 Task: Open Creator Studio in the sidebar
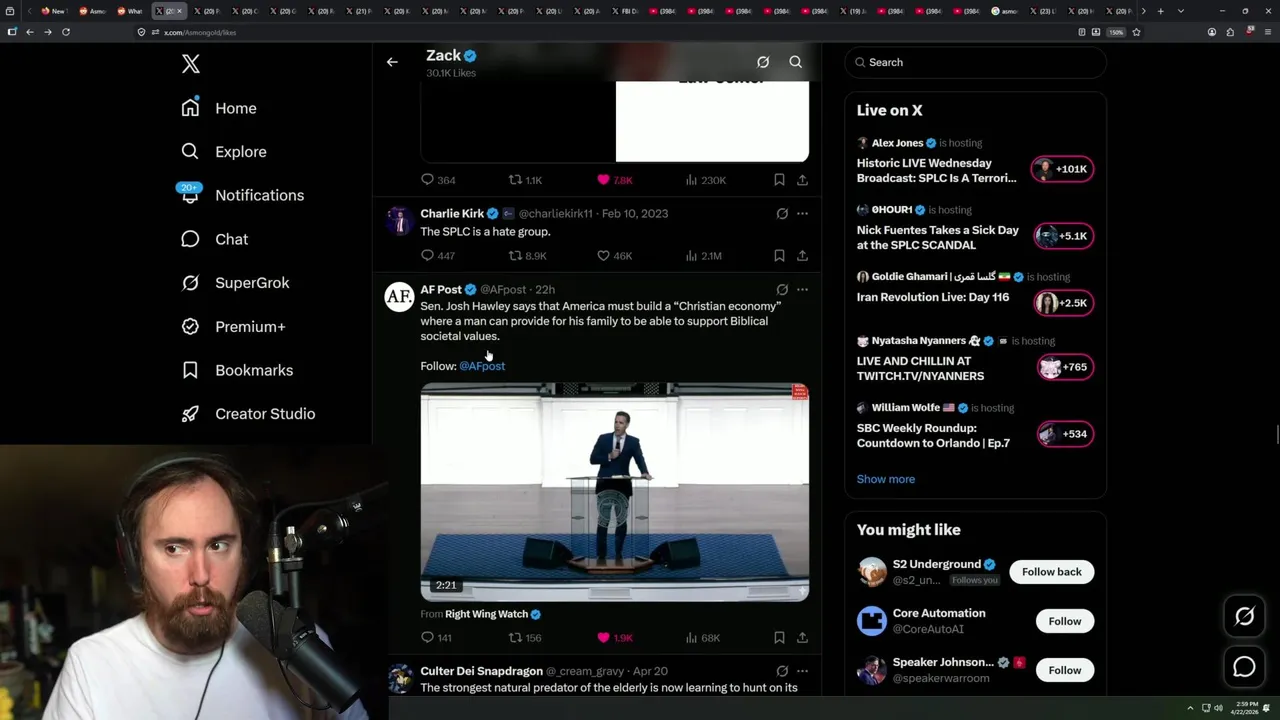(248, 414)
